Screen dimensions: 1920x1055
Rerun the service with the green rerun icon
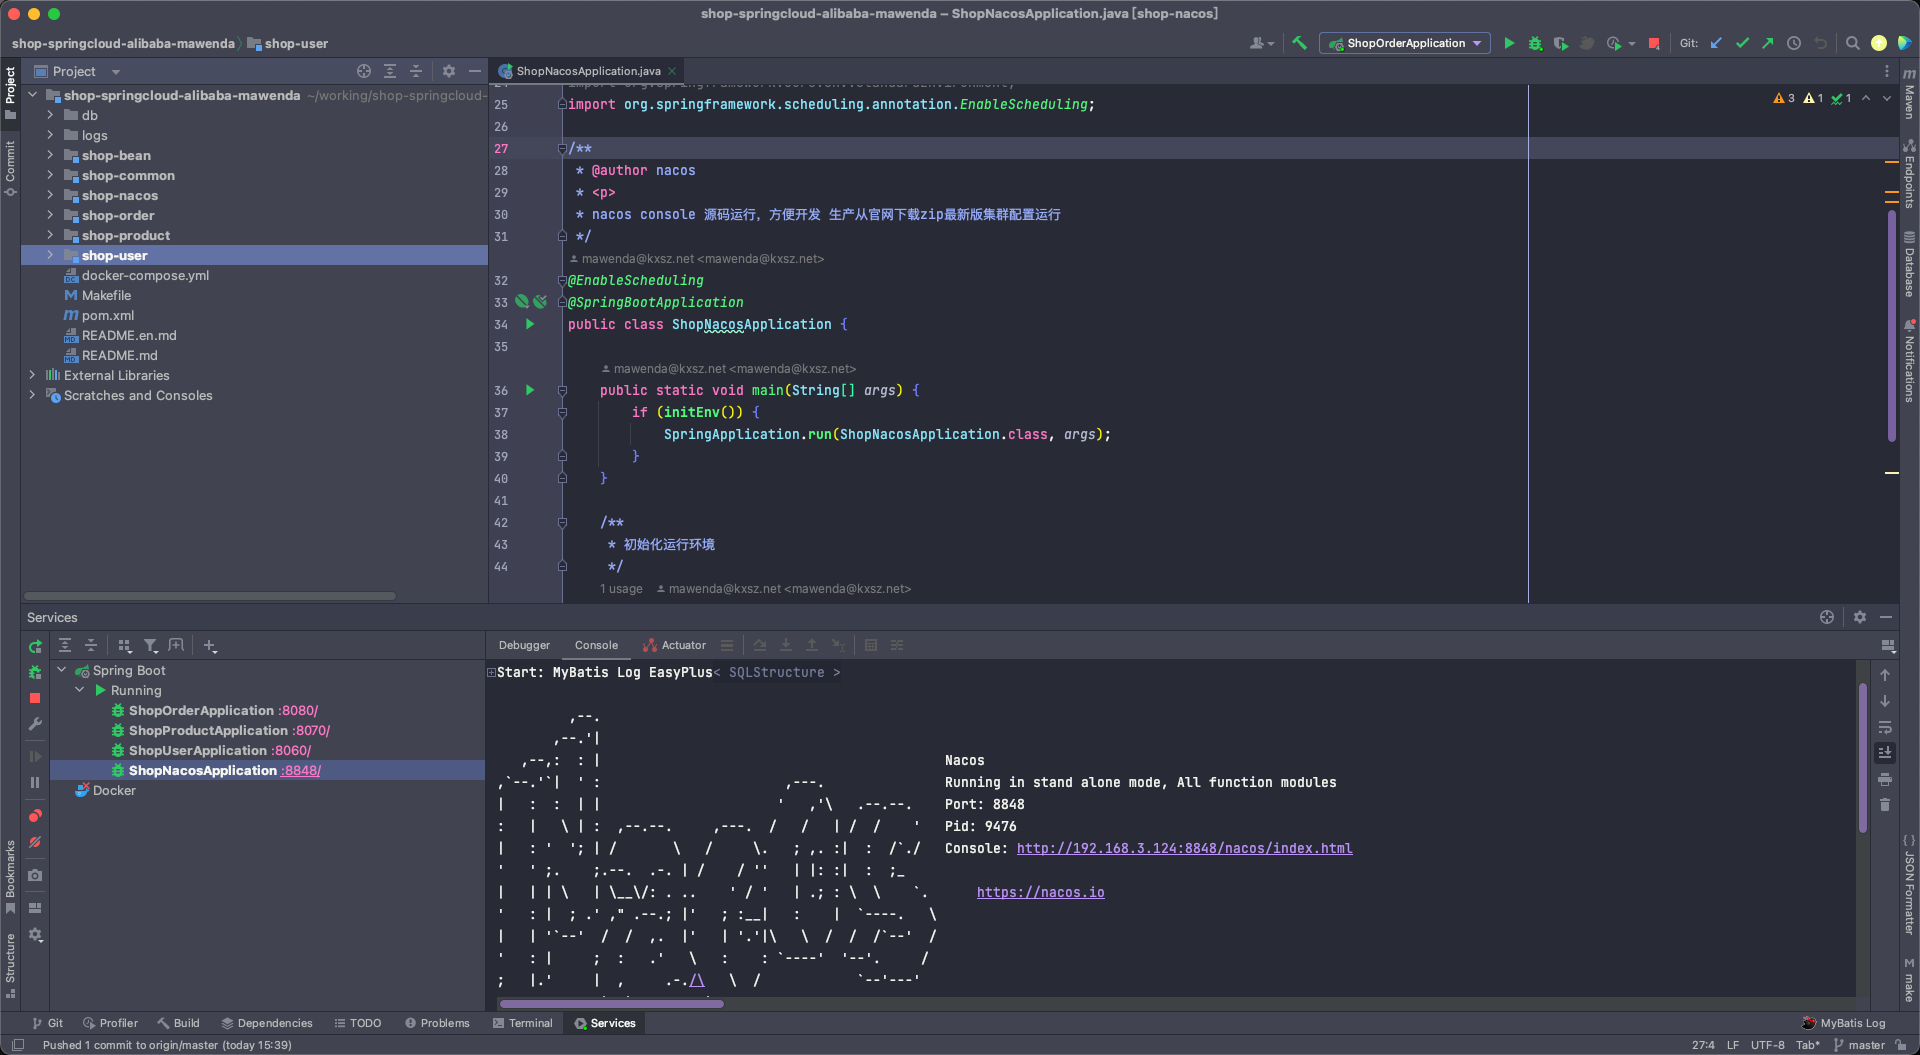(x=35, y=647)
